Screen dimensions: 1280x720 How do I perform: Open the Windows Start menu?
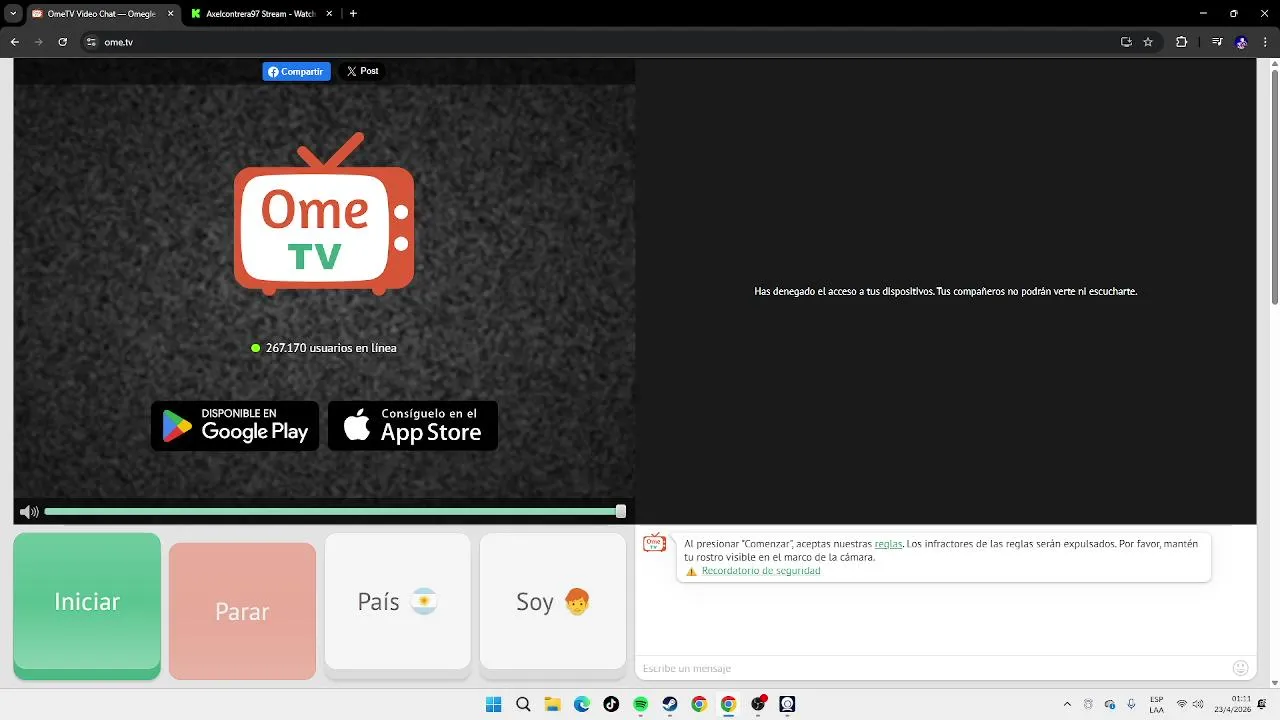493,704
